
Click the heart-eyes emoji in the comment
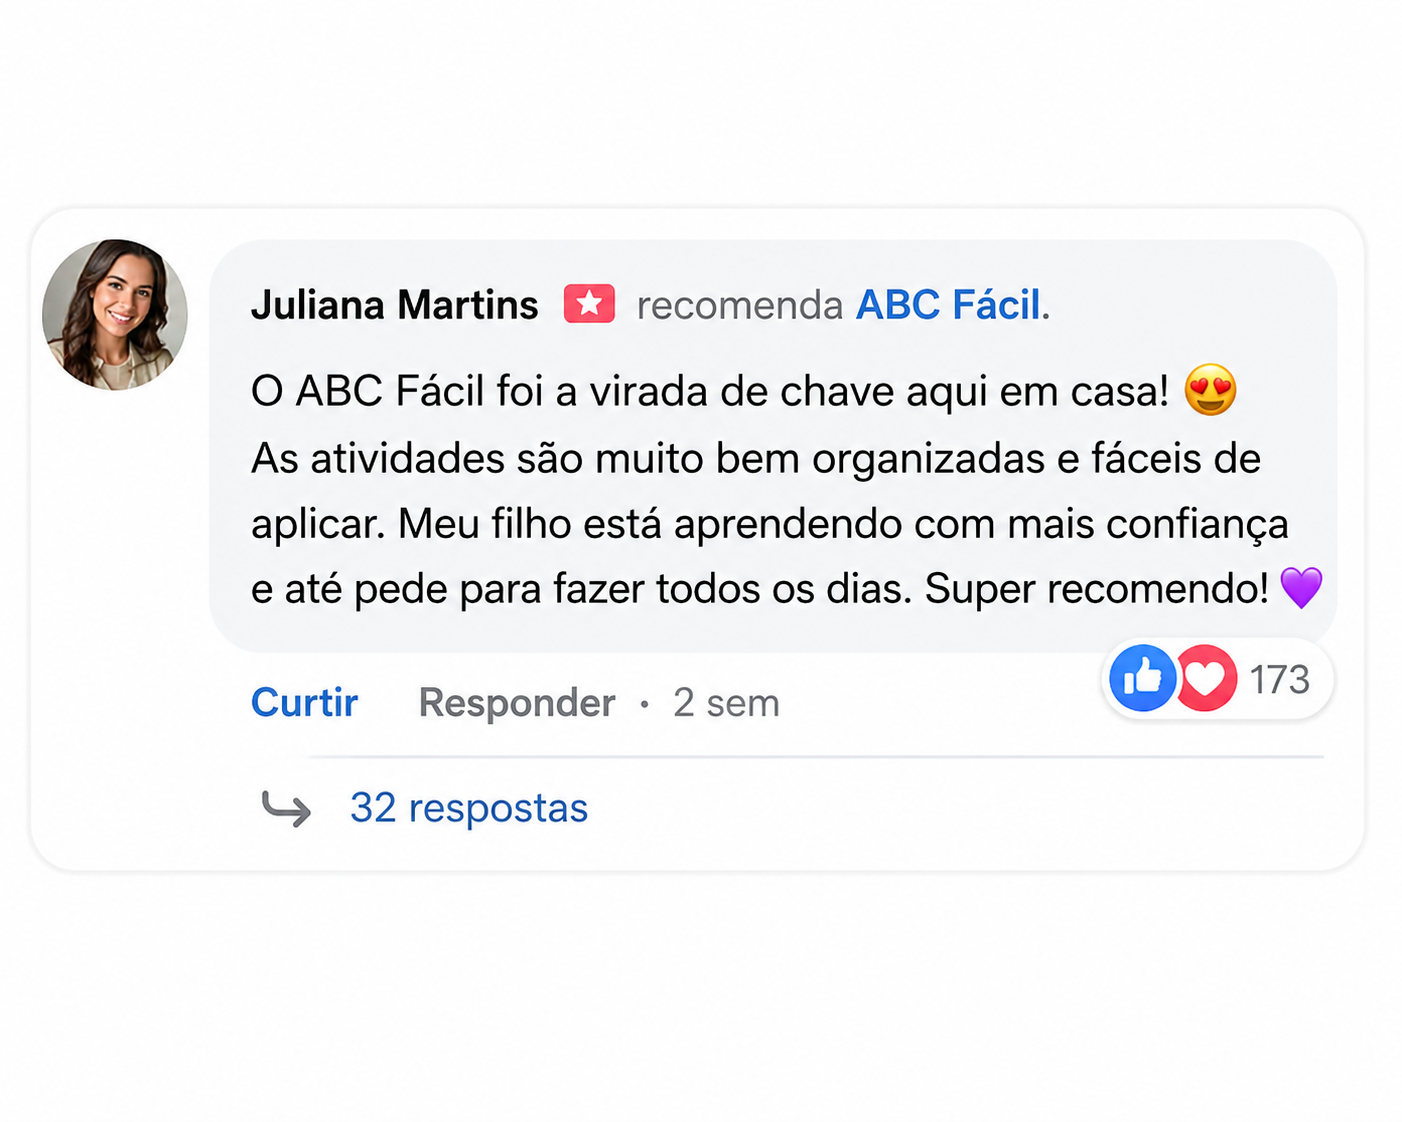(1210, 391)
